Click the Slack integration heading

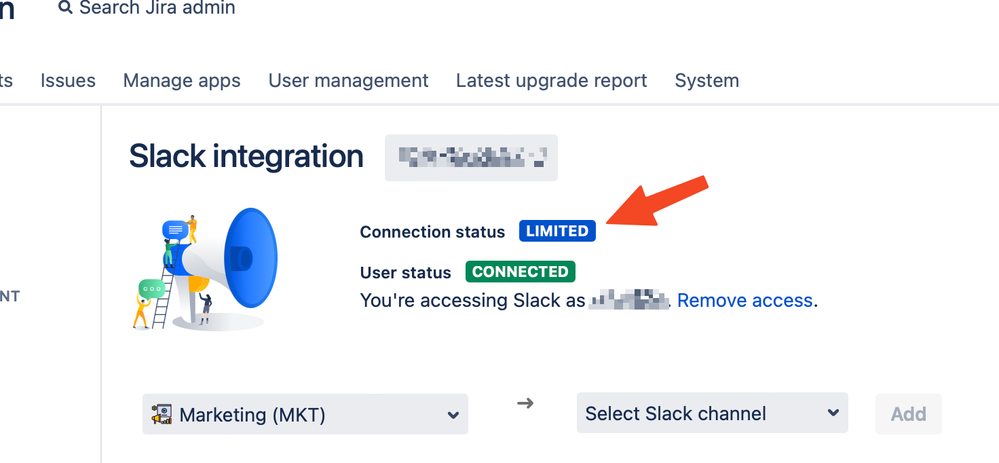[x=246, y=157]
